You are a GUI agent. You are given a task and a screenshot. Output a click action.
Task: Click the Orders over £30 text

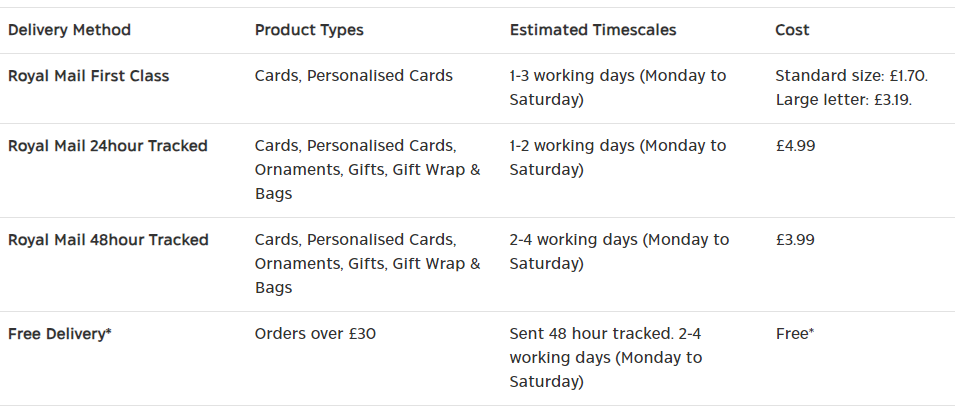pos(315,334)
